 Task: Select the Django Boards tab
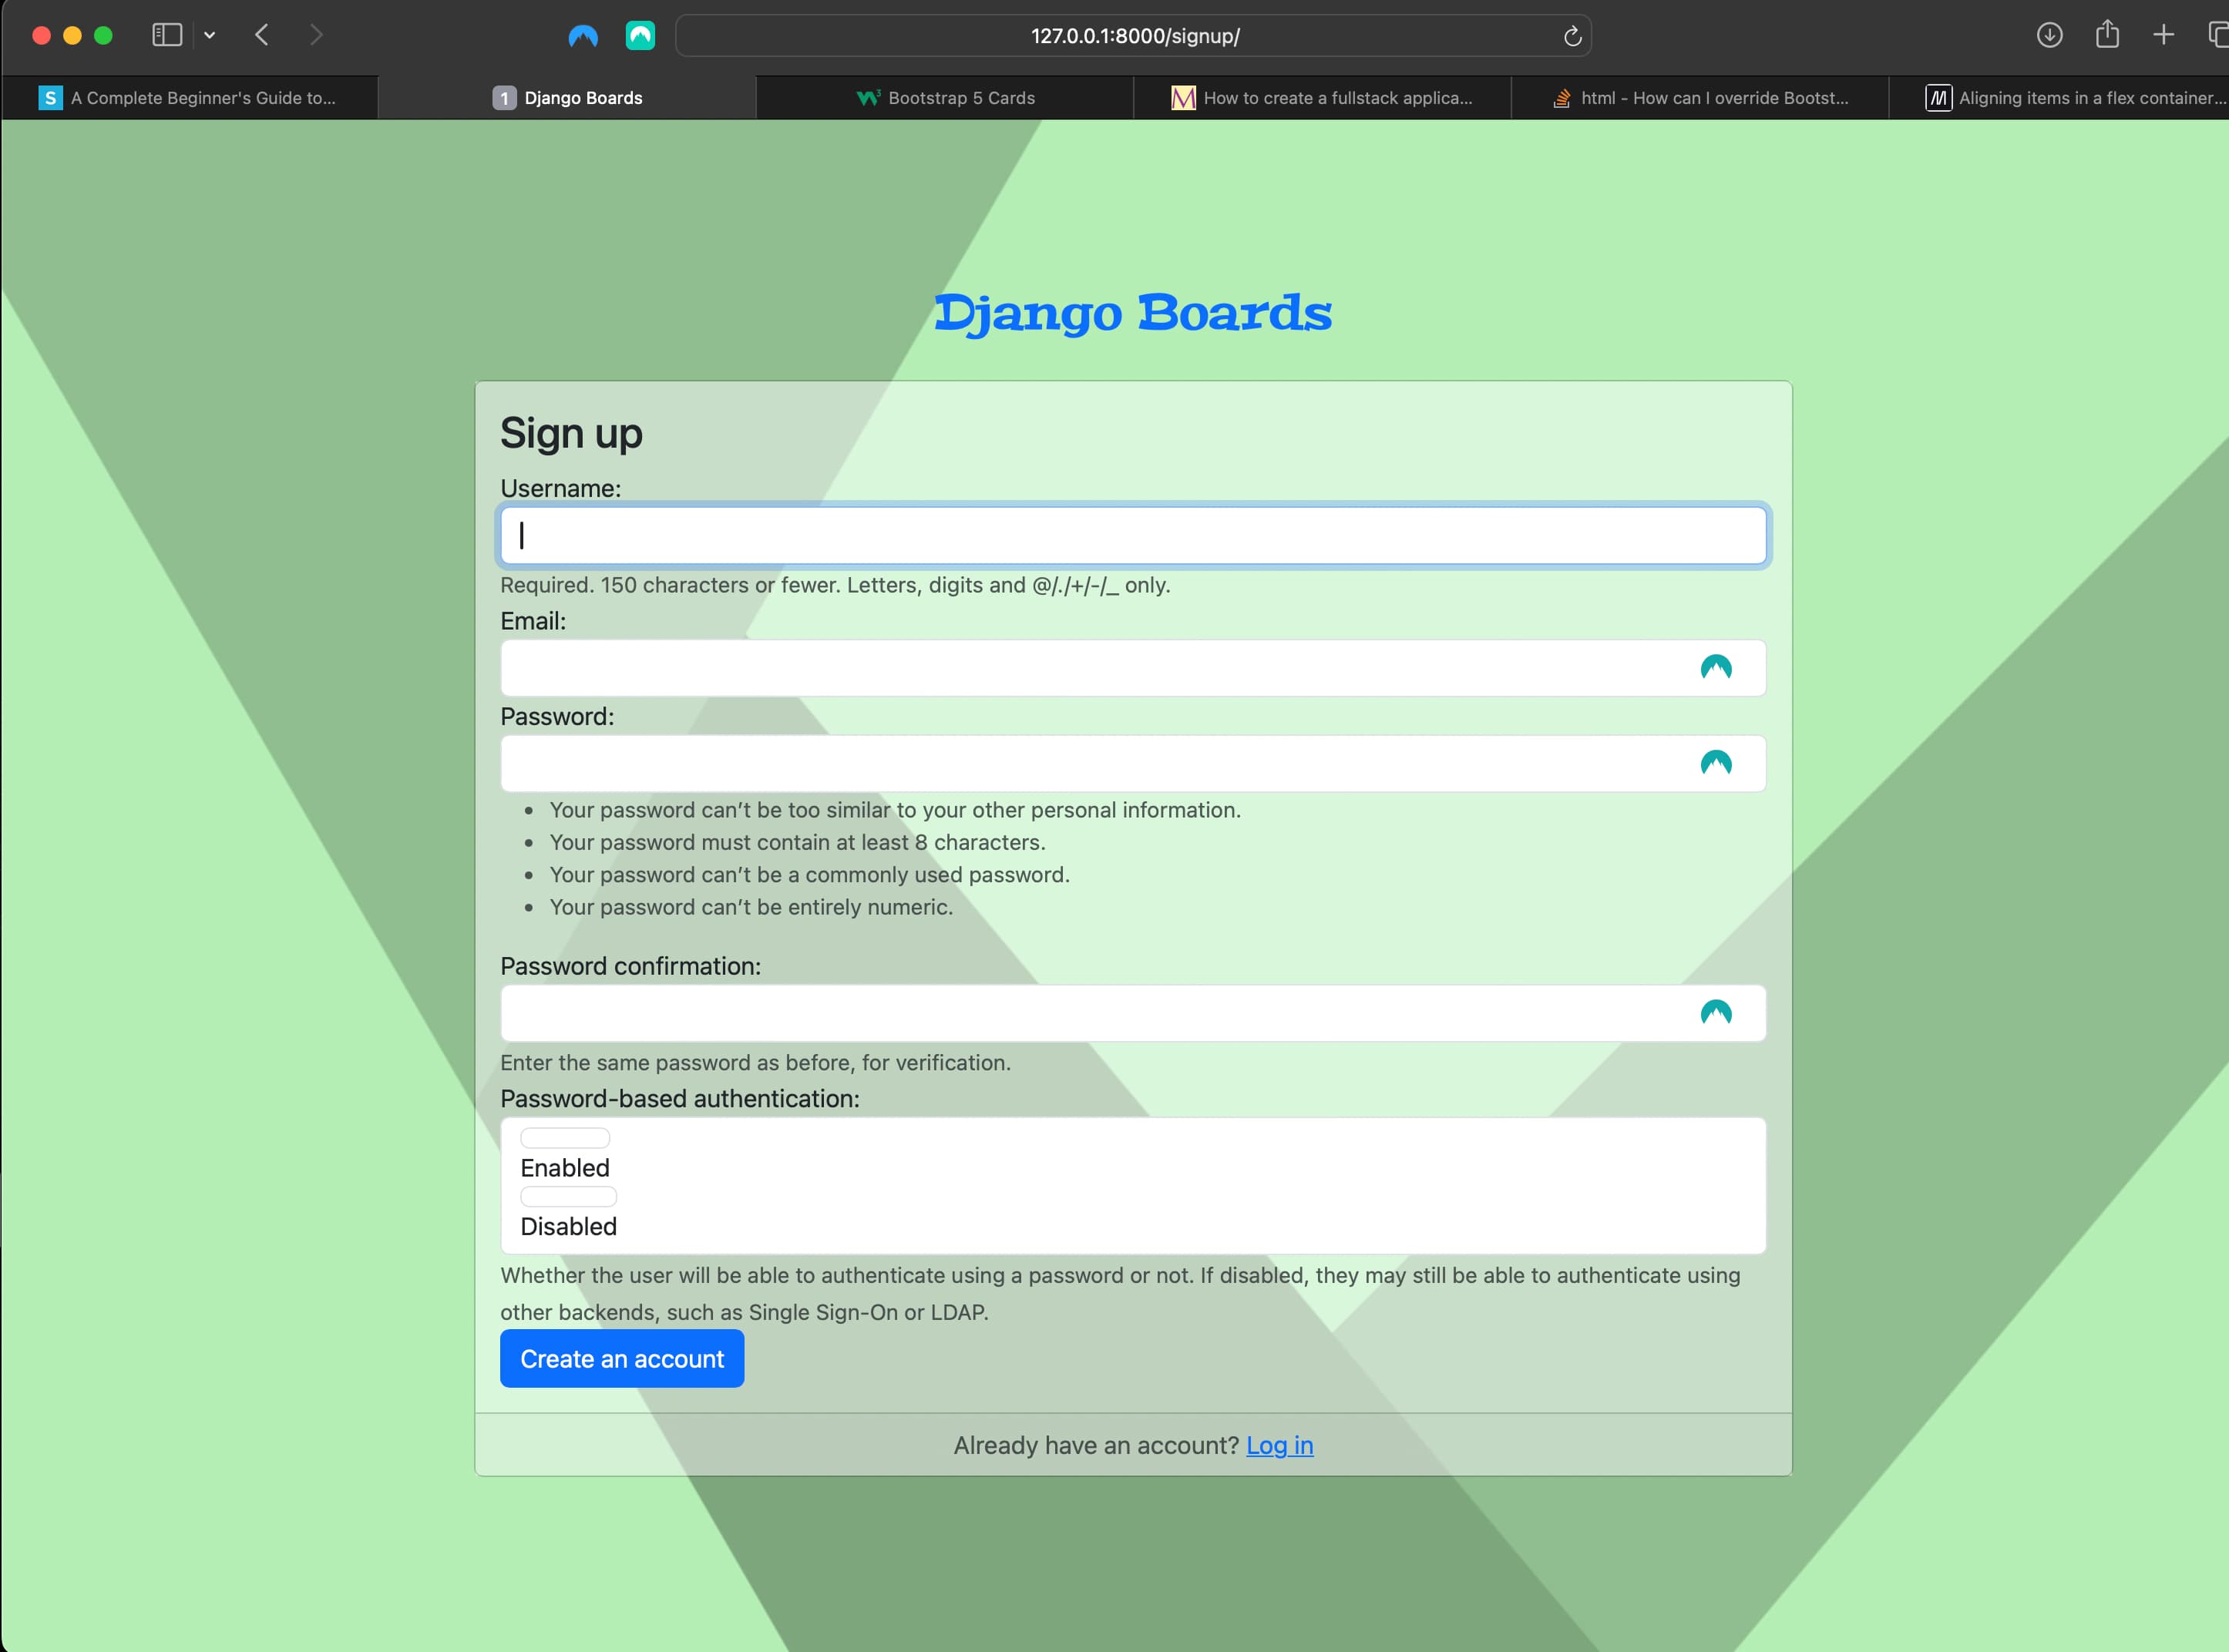click(567, 98)
